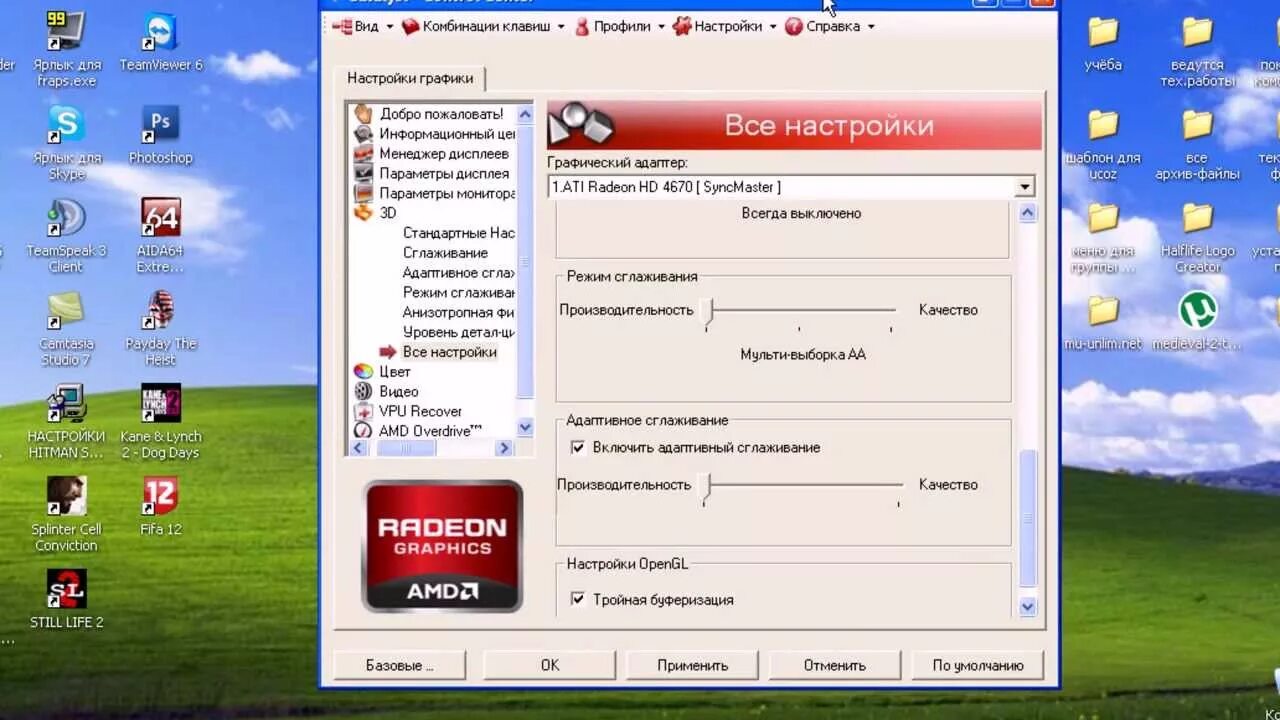Select Информационный центр tree item
The width and height of the screenshot is (1280, 720).
click(447, 134)
